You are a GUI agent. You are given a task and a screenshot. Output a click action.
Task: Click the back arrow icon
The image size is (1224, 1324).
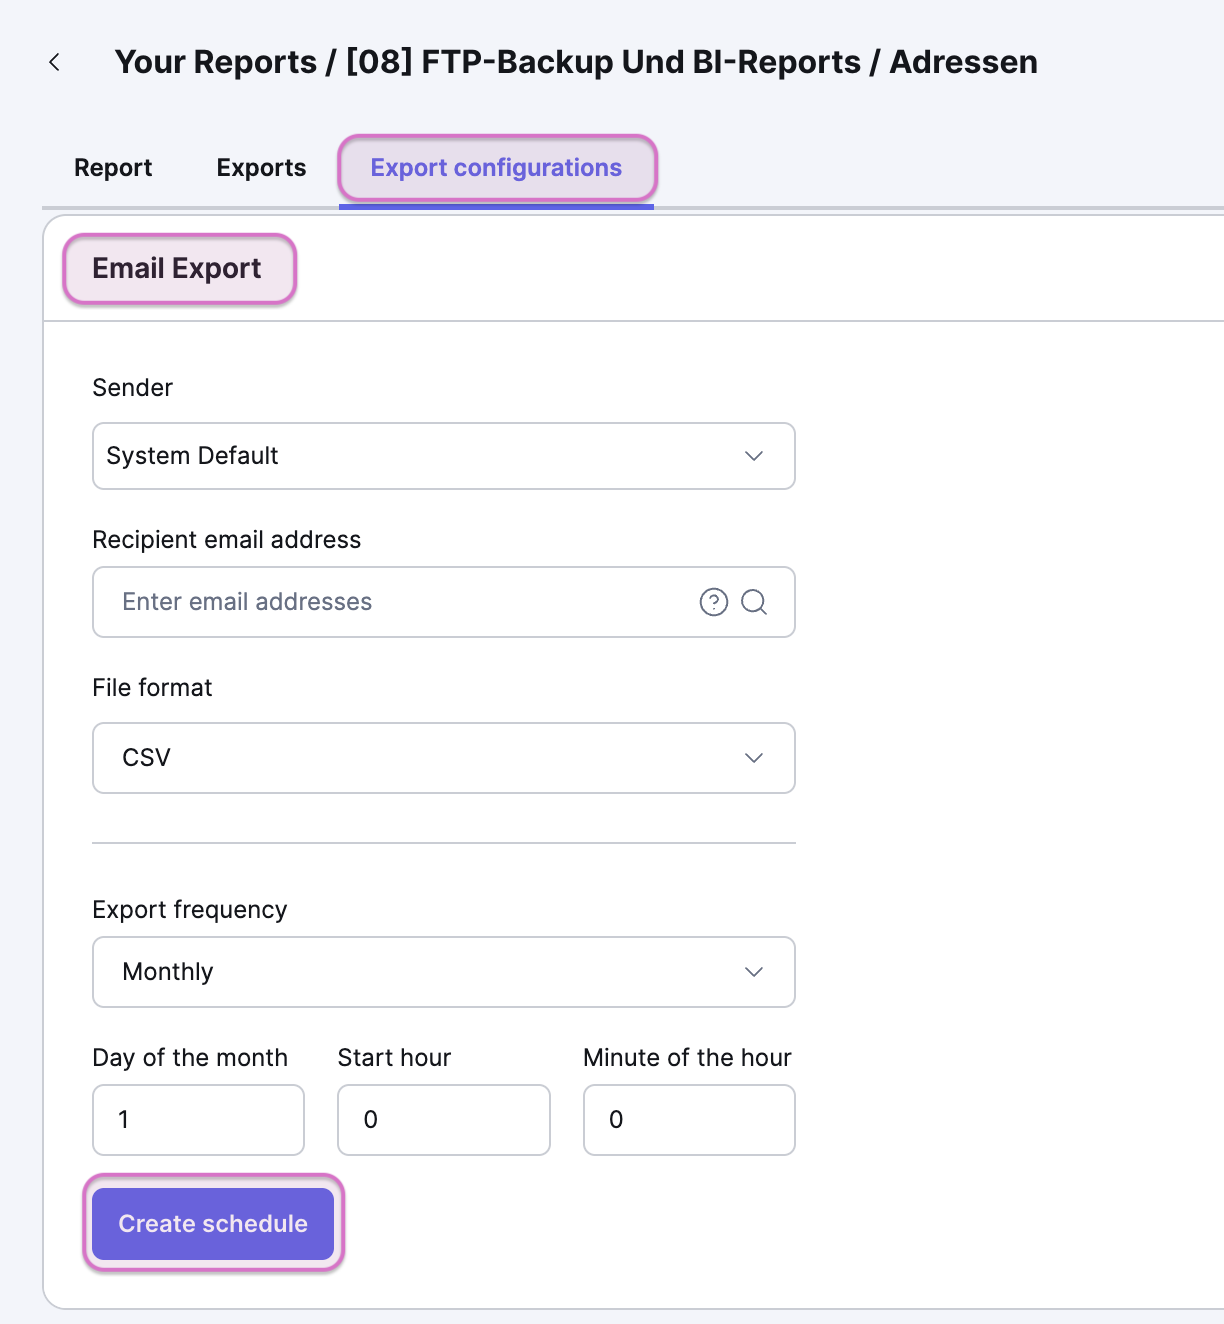click(x=54, y=62)
